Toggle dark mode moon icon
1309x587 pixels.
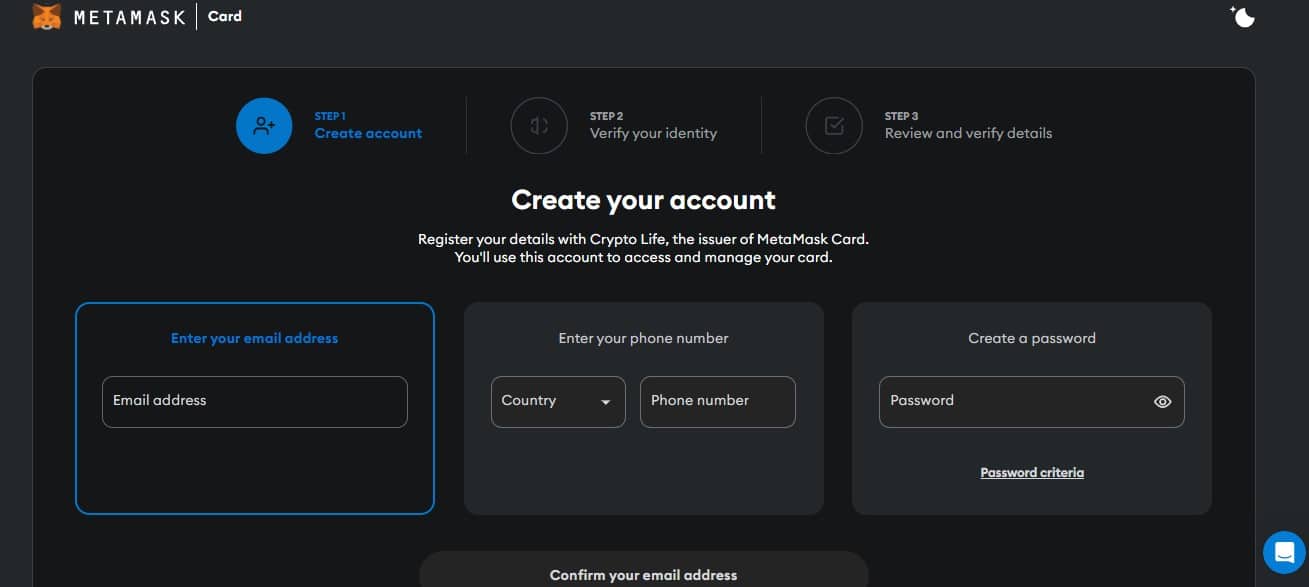pos(1242,16)
